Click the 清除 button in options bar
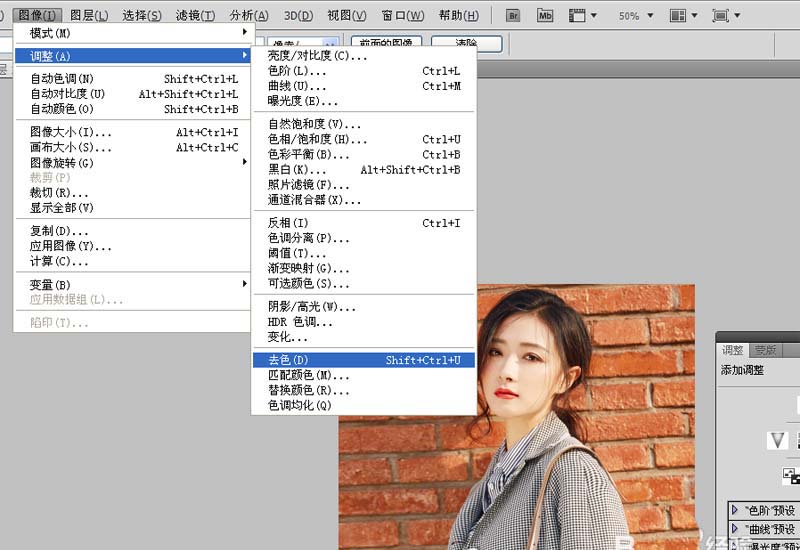This screenshot has height=550, width=800. 466,43
